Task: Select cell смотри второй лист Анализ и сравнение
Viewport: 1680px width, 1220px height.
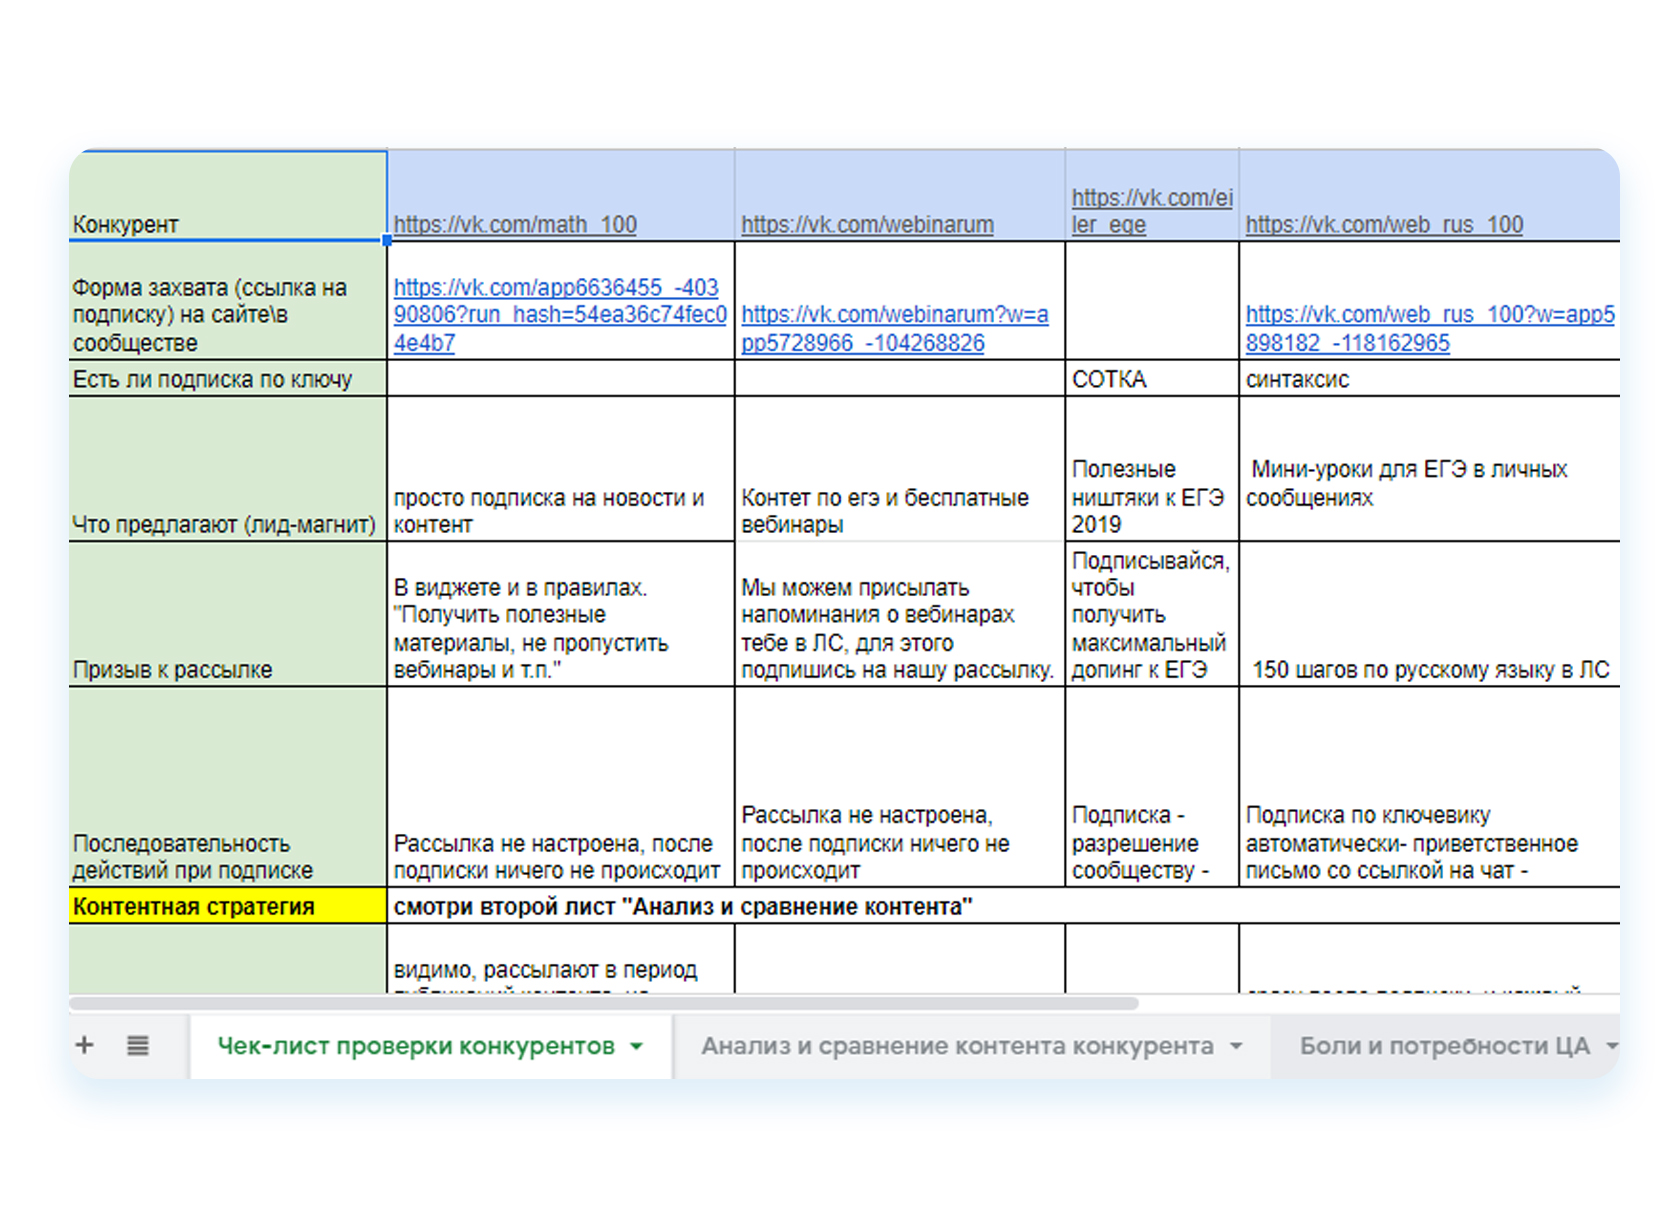Action: point(1004,906)
